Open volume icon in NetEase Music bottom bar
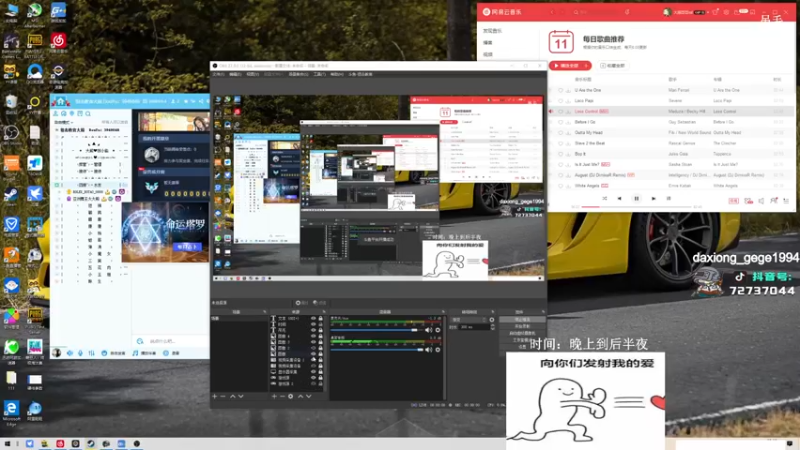 761,201
